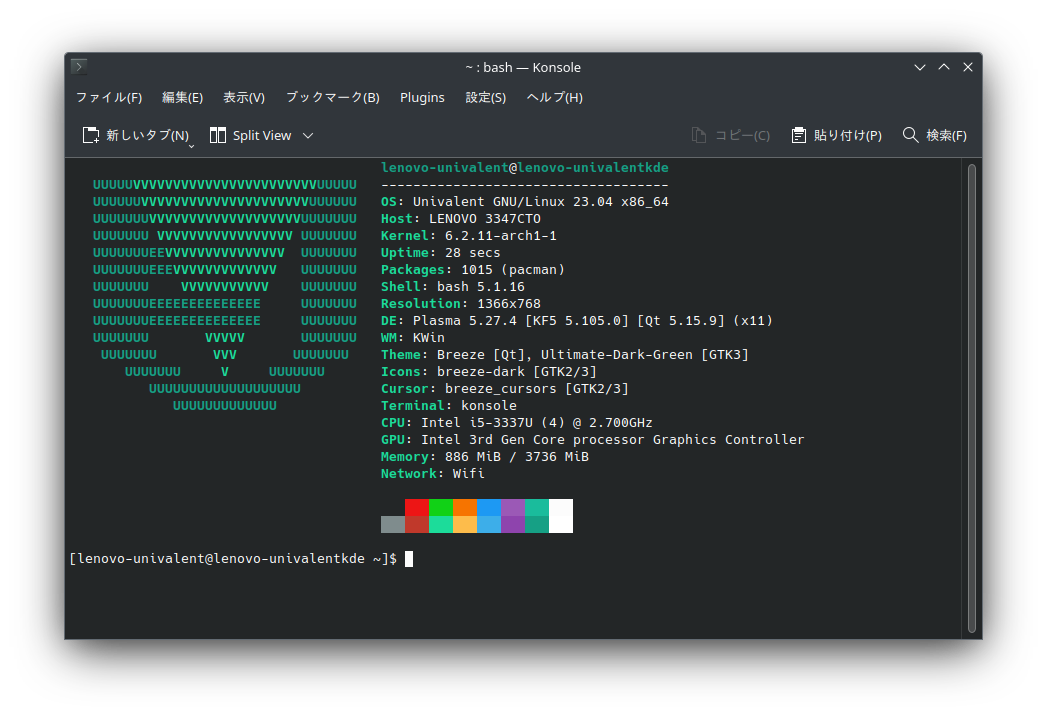Open the Plugins menu
1047x716 pixels.
coord(422,98)
